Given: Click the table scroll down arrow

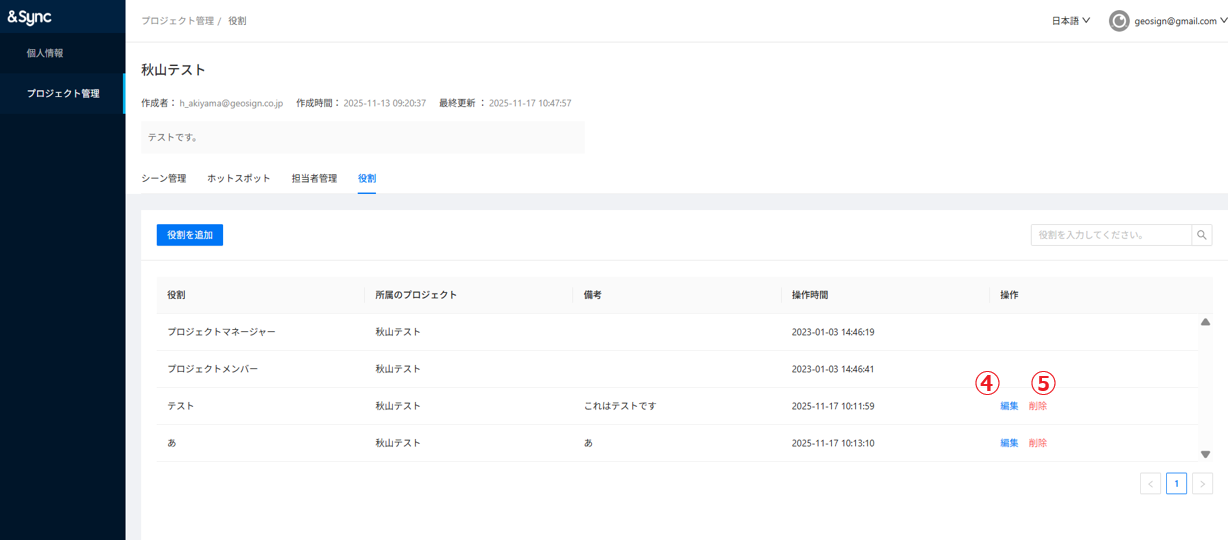Looking at the screenshot, I should coord(1205,454).
